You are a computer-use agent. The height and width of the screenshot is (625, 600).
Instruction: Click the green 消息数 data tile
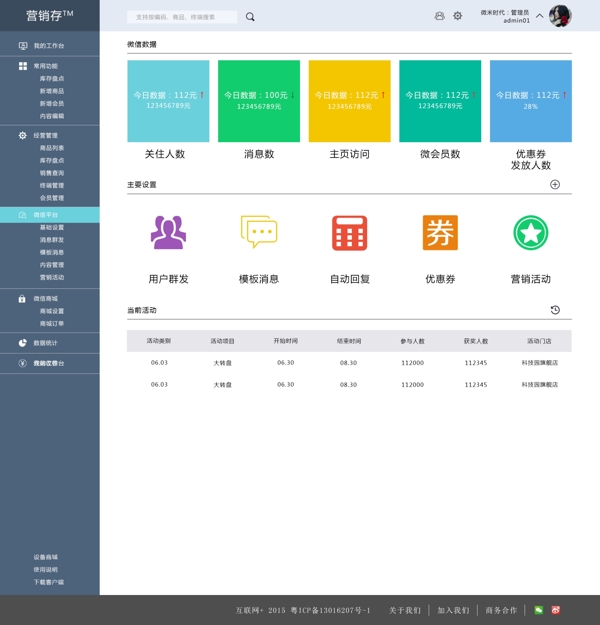tap(259, 101)
